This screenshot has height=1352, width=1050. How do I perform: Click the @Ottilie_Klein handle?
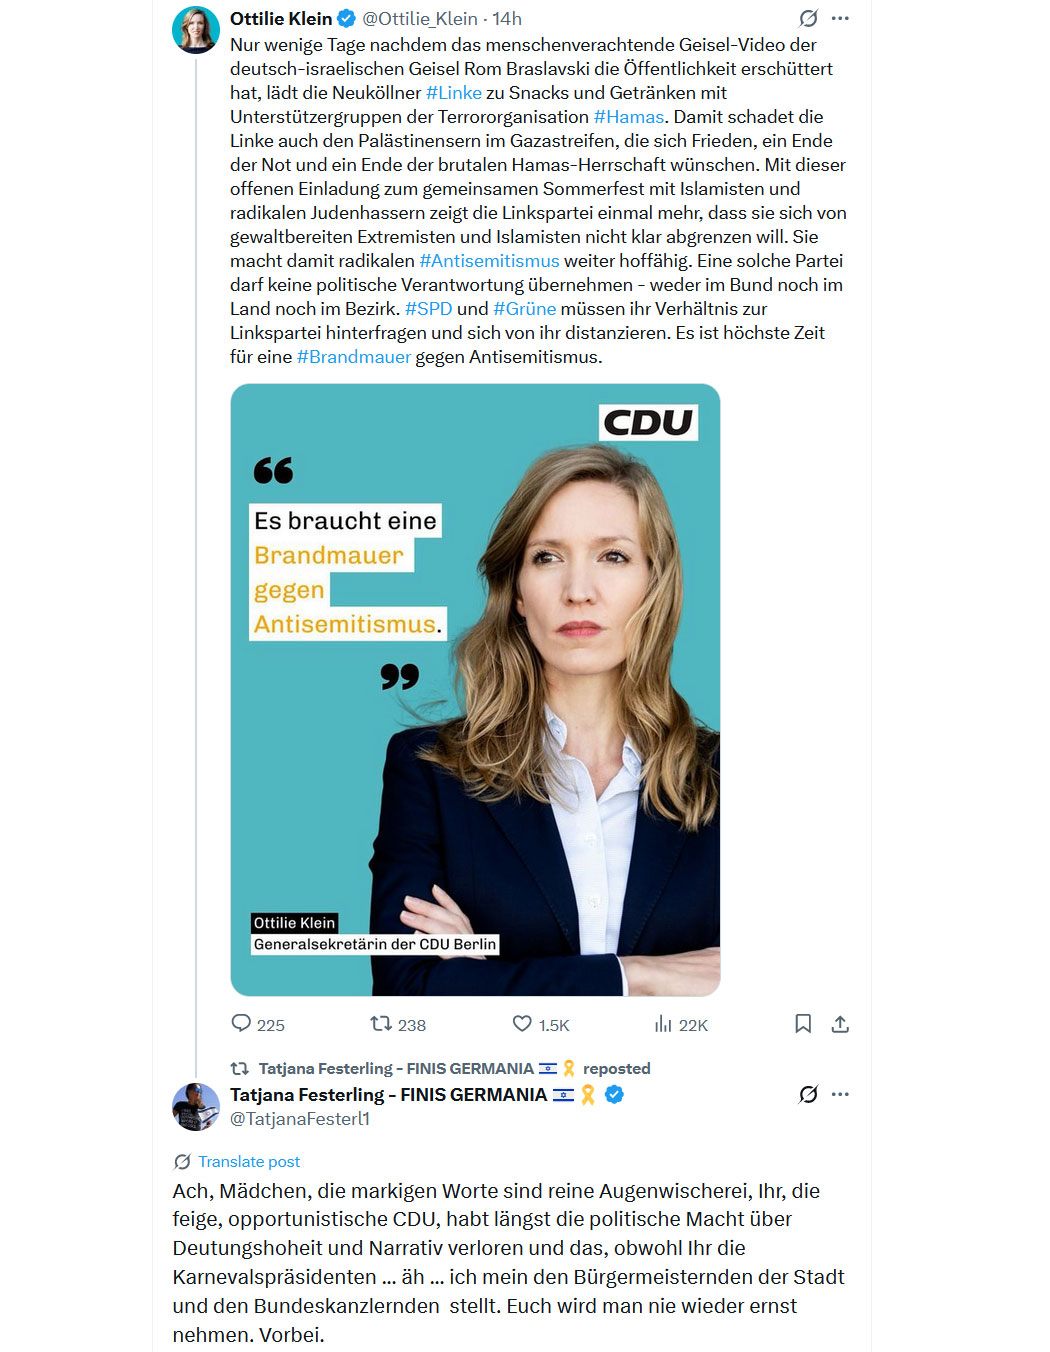tap(420, 18)
